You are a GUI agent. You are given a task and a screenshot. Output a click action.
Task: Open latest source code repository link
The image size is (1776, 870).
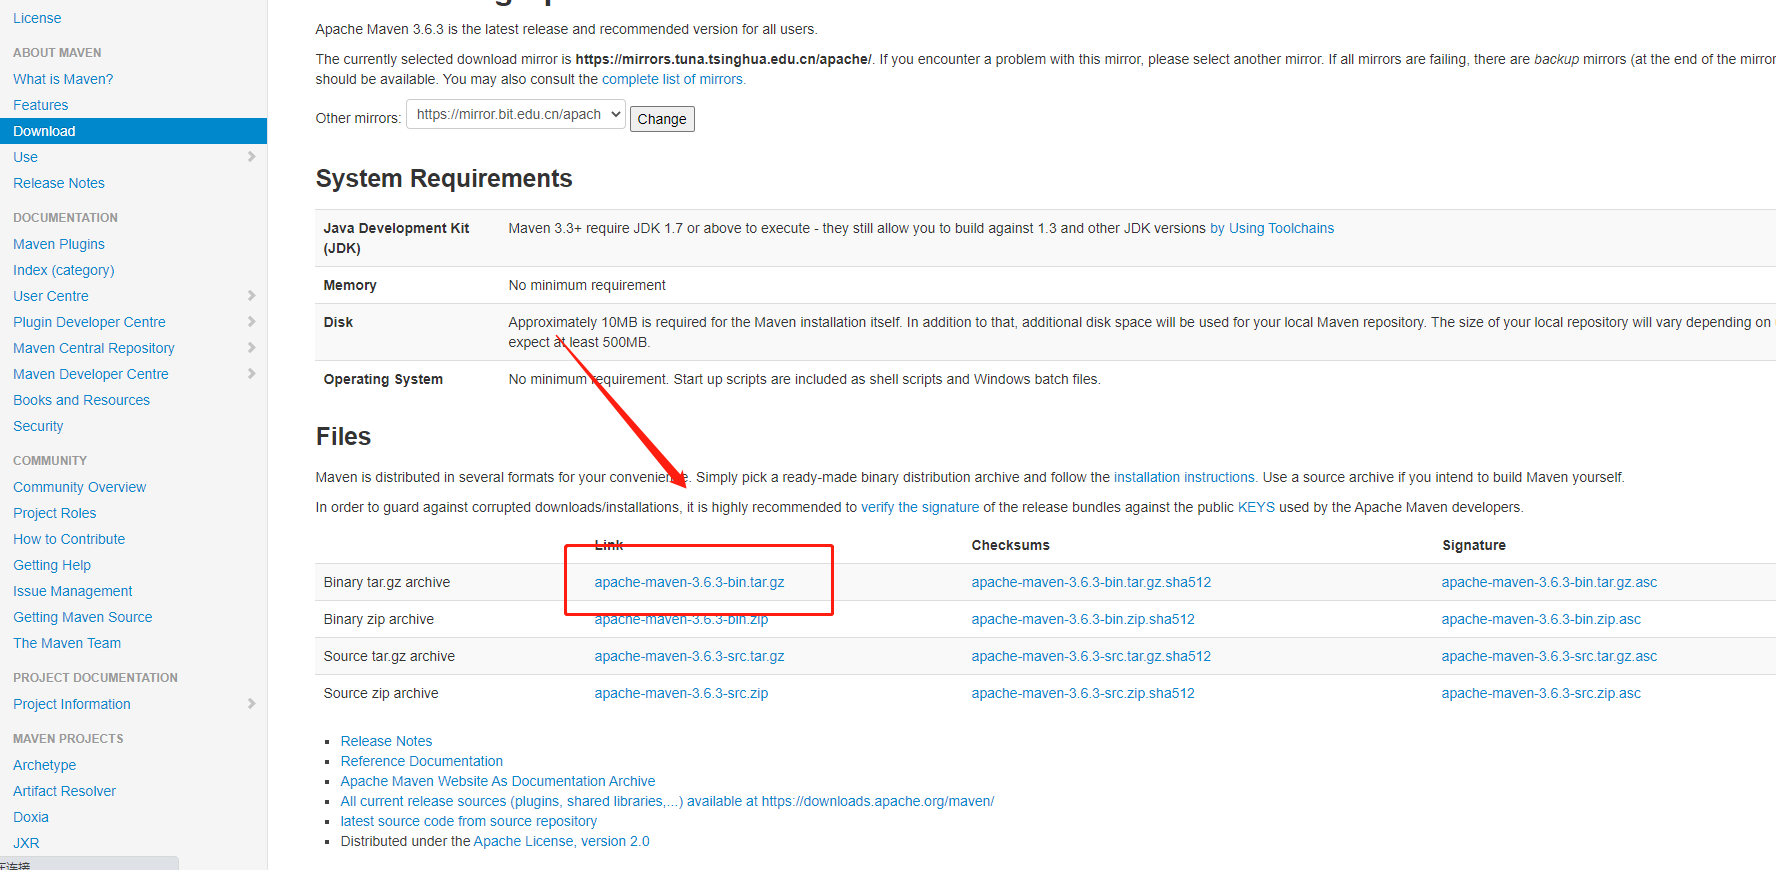tap(469, 821)
